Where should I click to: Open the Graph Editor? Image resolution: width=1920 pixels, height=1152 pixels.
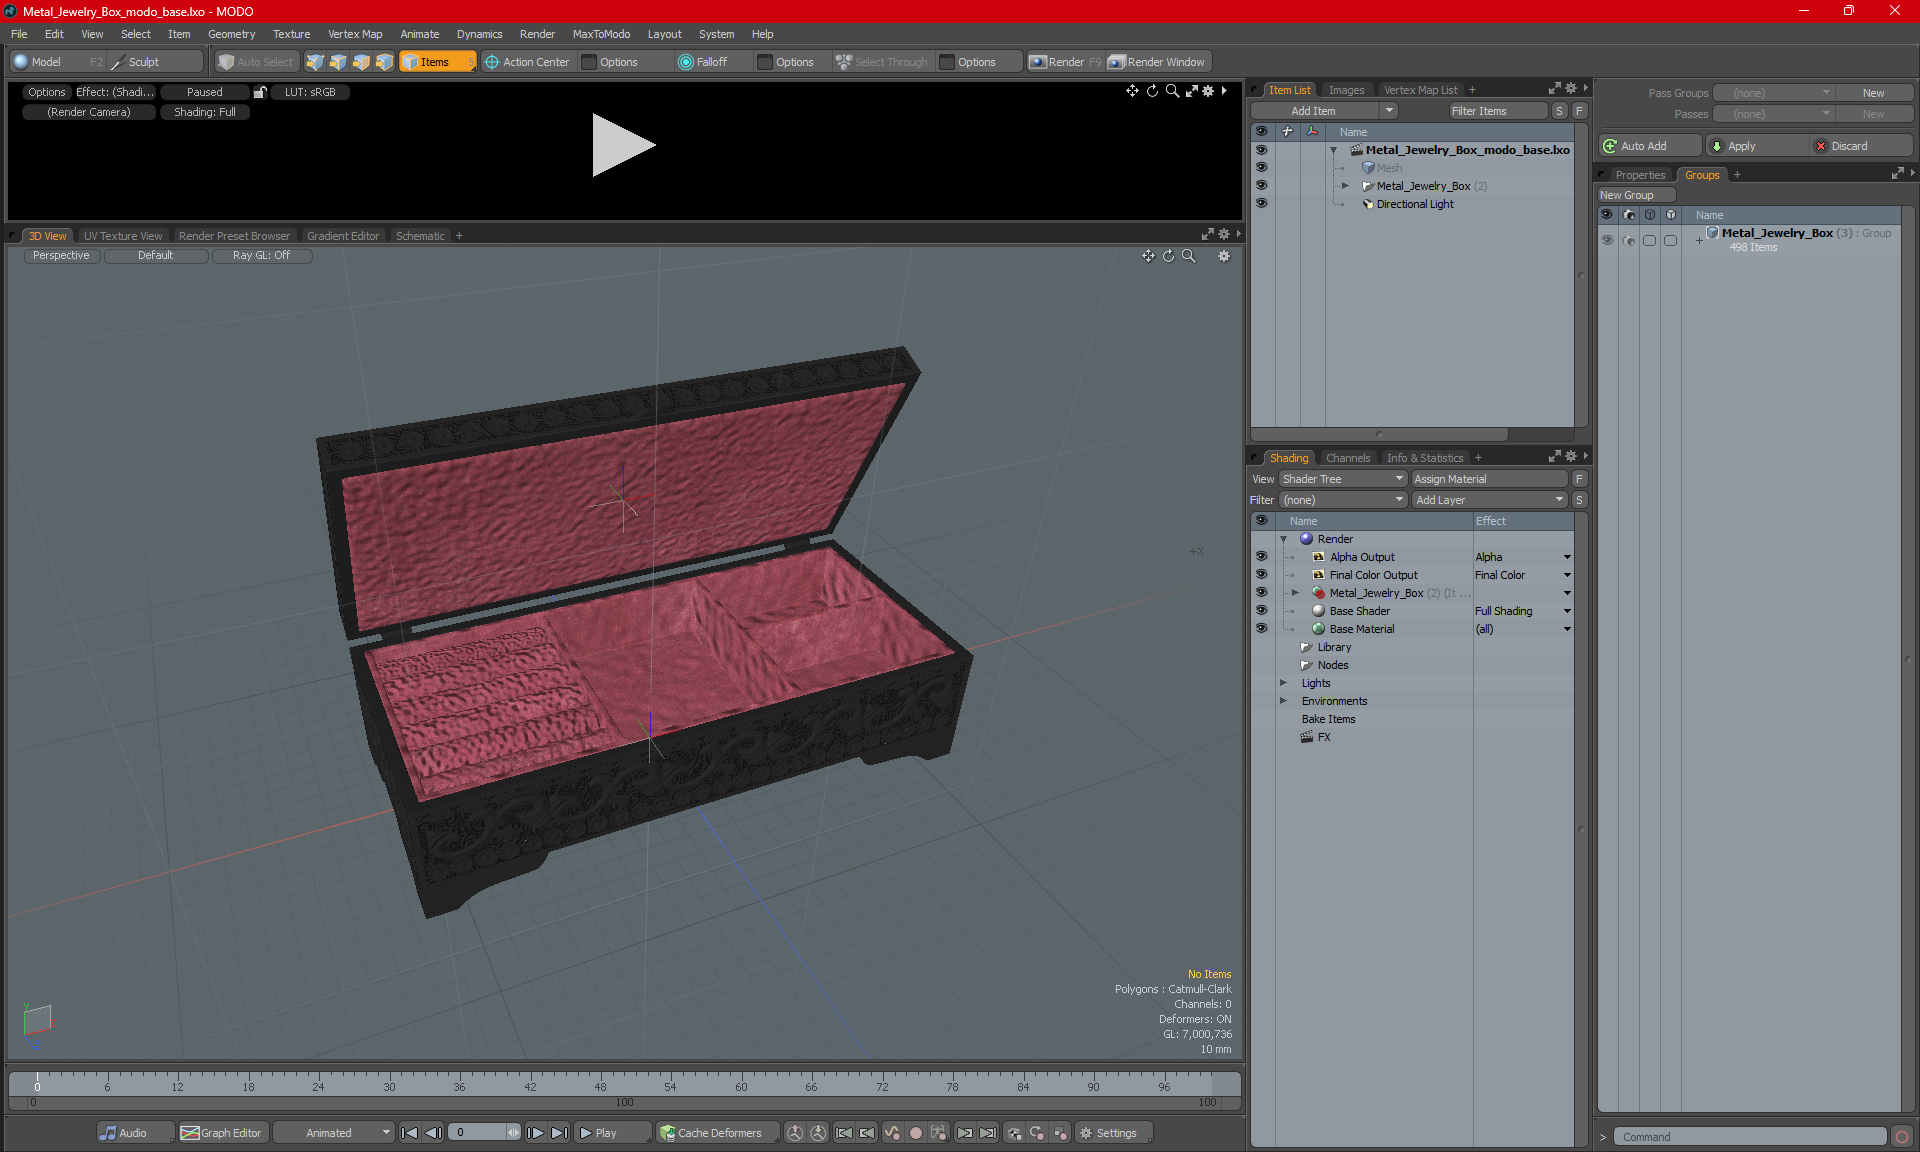click(221, 1133)
